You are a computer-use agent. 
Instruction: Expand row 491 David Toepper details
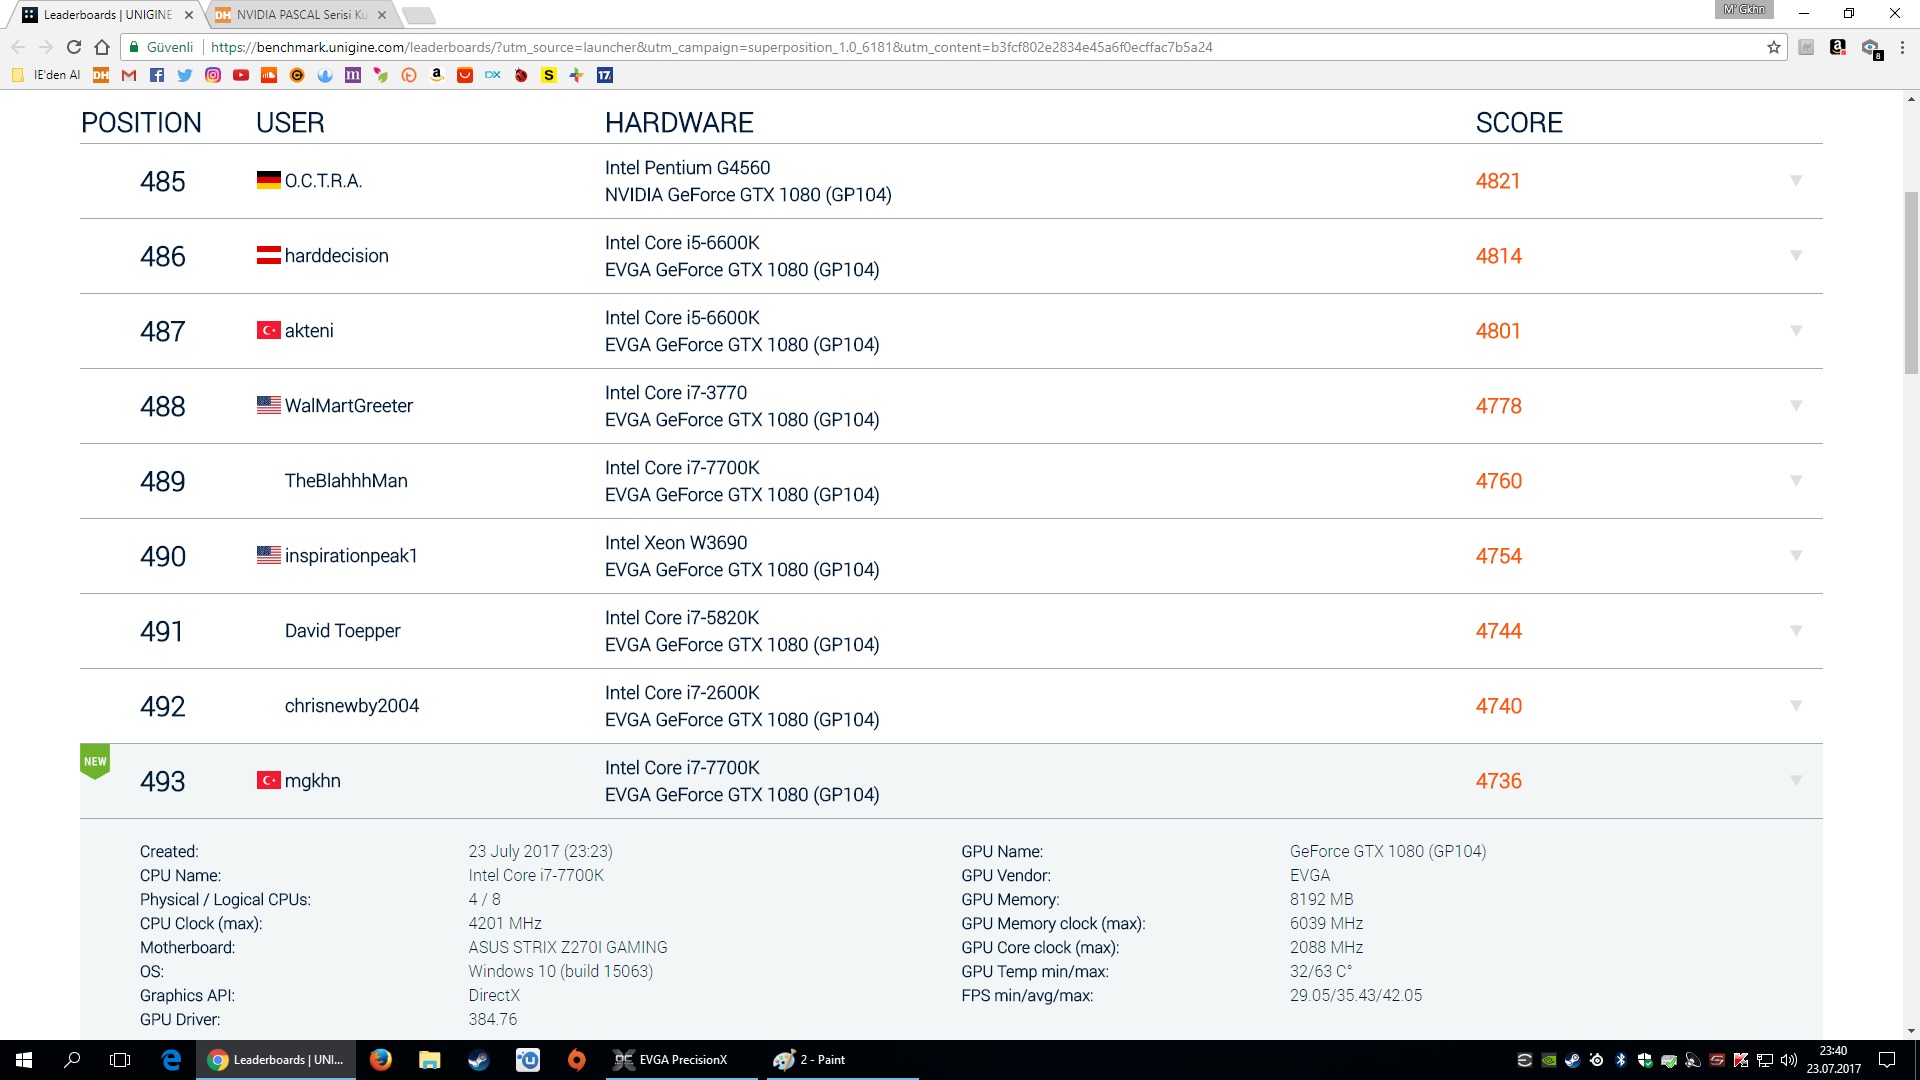[x=1796, y=631]
